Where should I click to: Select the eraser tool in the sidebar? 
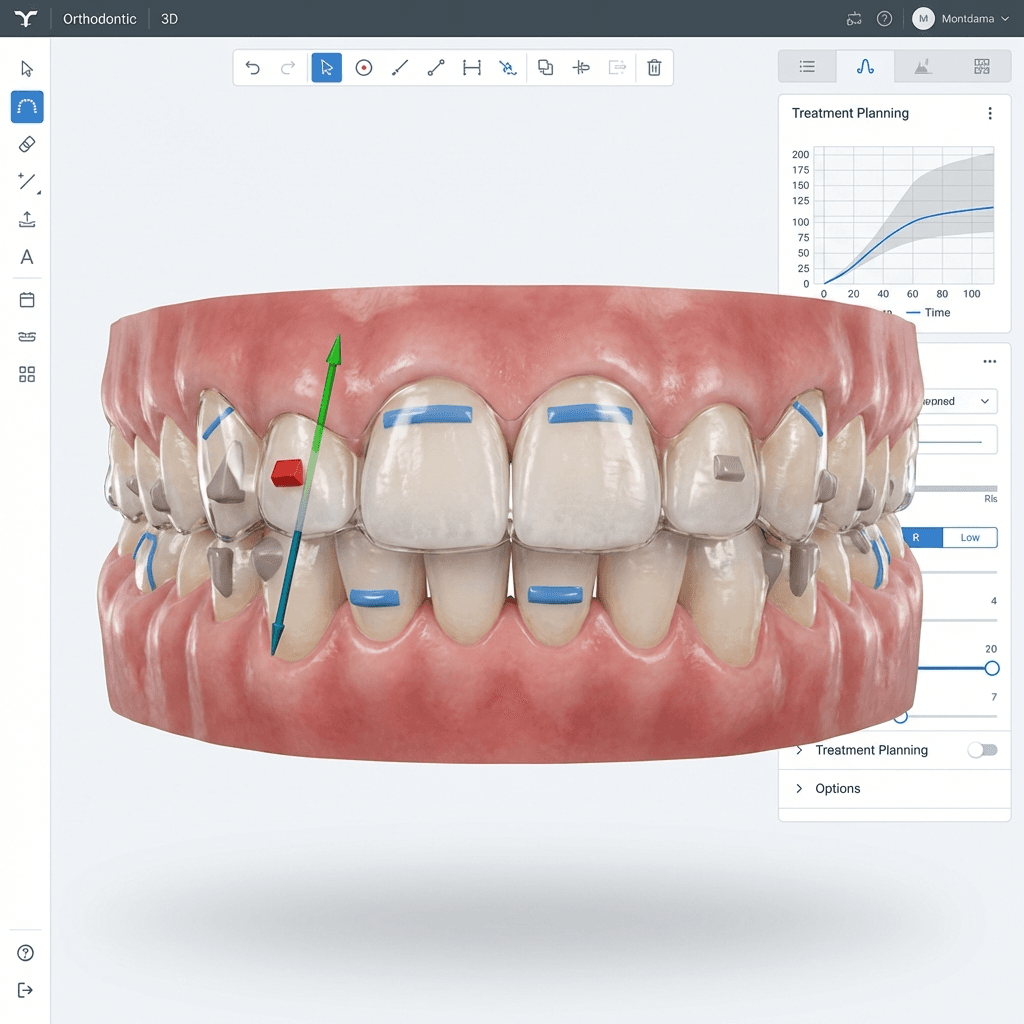tap(26, 144)
